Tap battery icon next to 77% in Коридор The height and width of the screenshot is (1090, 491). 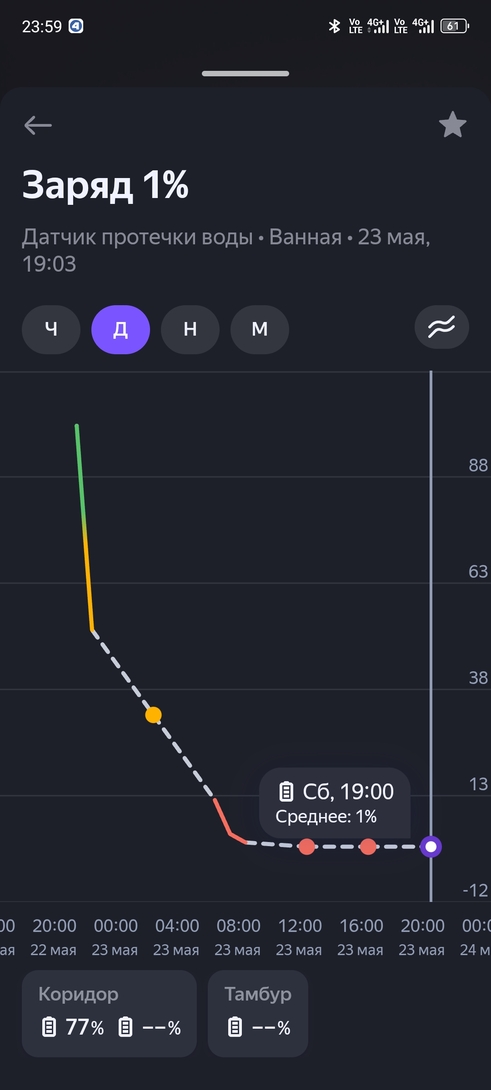coord(49,1027)
